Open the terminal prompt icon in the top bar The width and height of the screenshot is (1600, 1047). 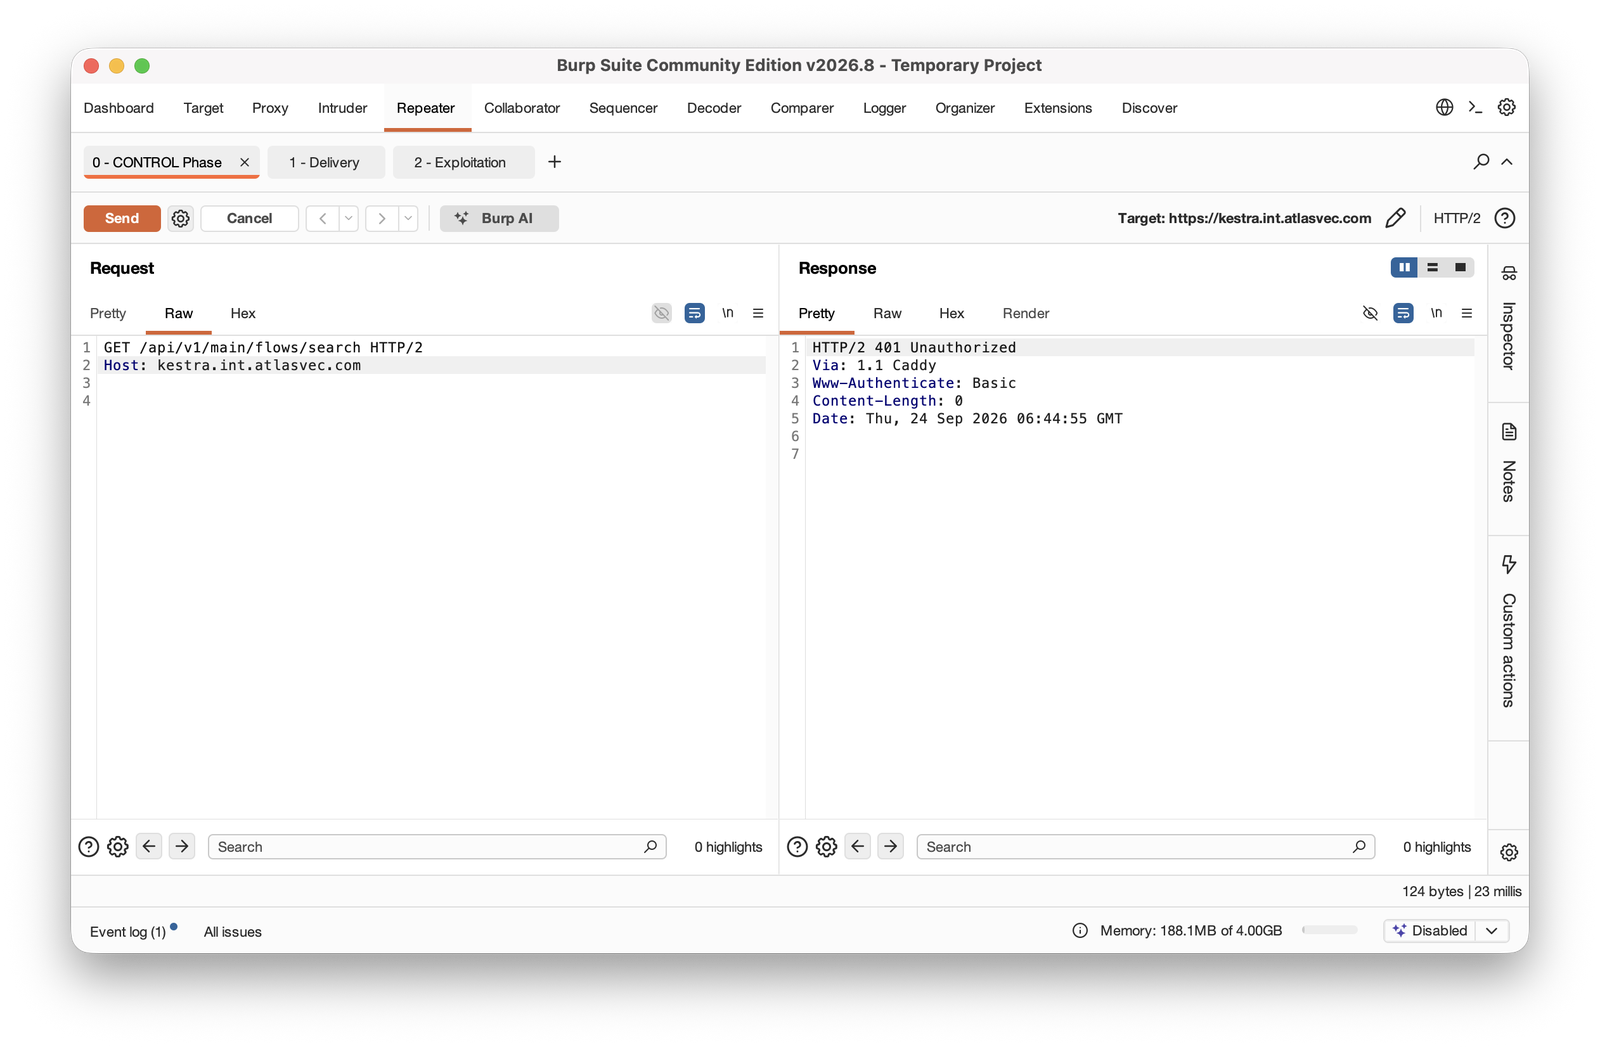coord(1475,107)
